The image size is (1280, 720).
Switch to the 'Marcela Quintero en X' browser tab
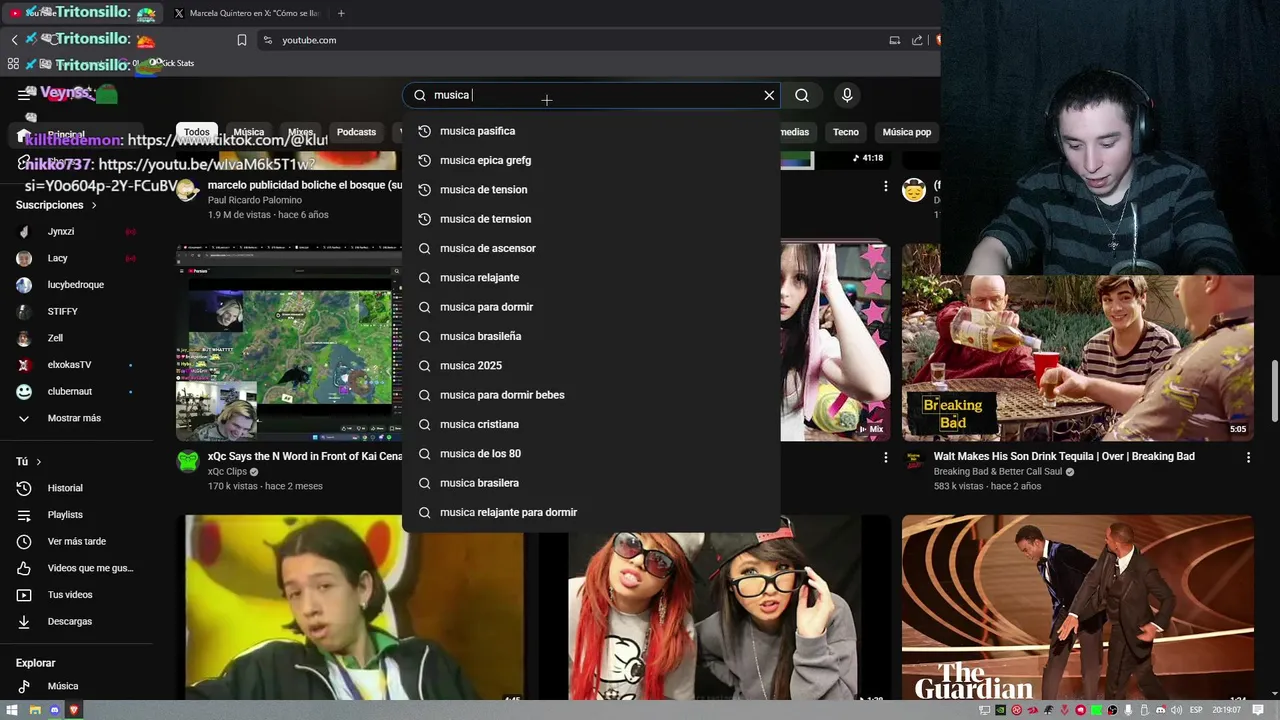pos(247,13)
